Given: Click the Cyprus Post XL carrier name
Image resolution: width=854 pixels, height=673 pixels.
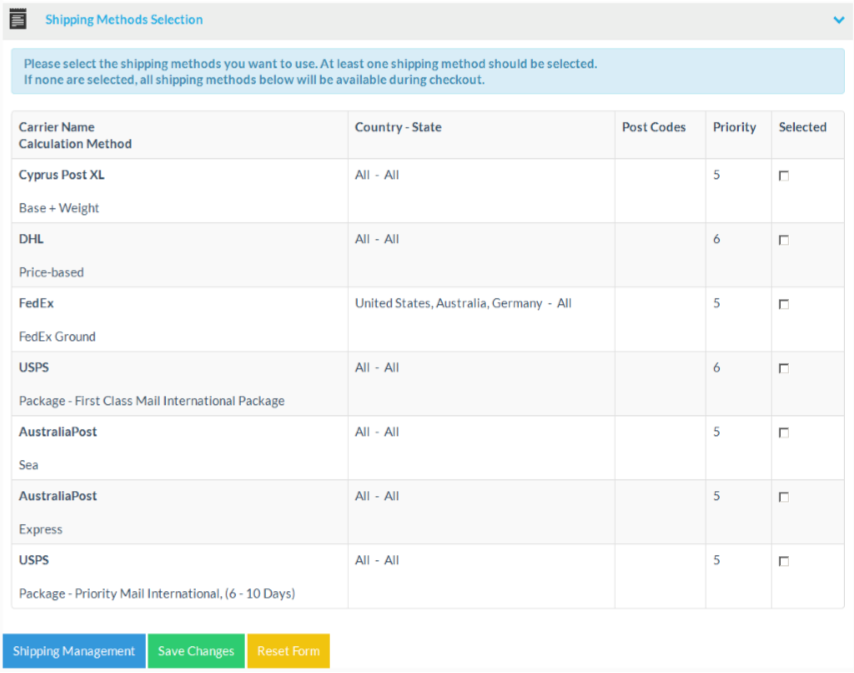Looking at the screenshot, I should point(62,175).
